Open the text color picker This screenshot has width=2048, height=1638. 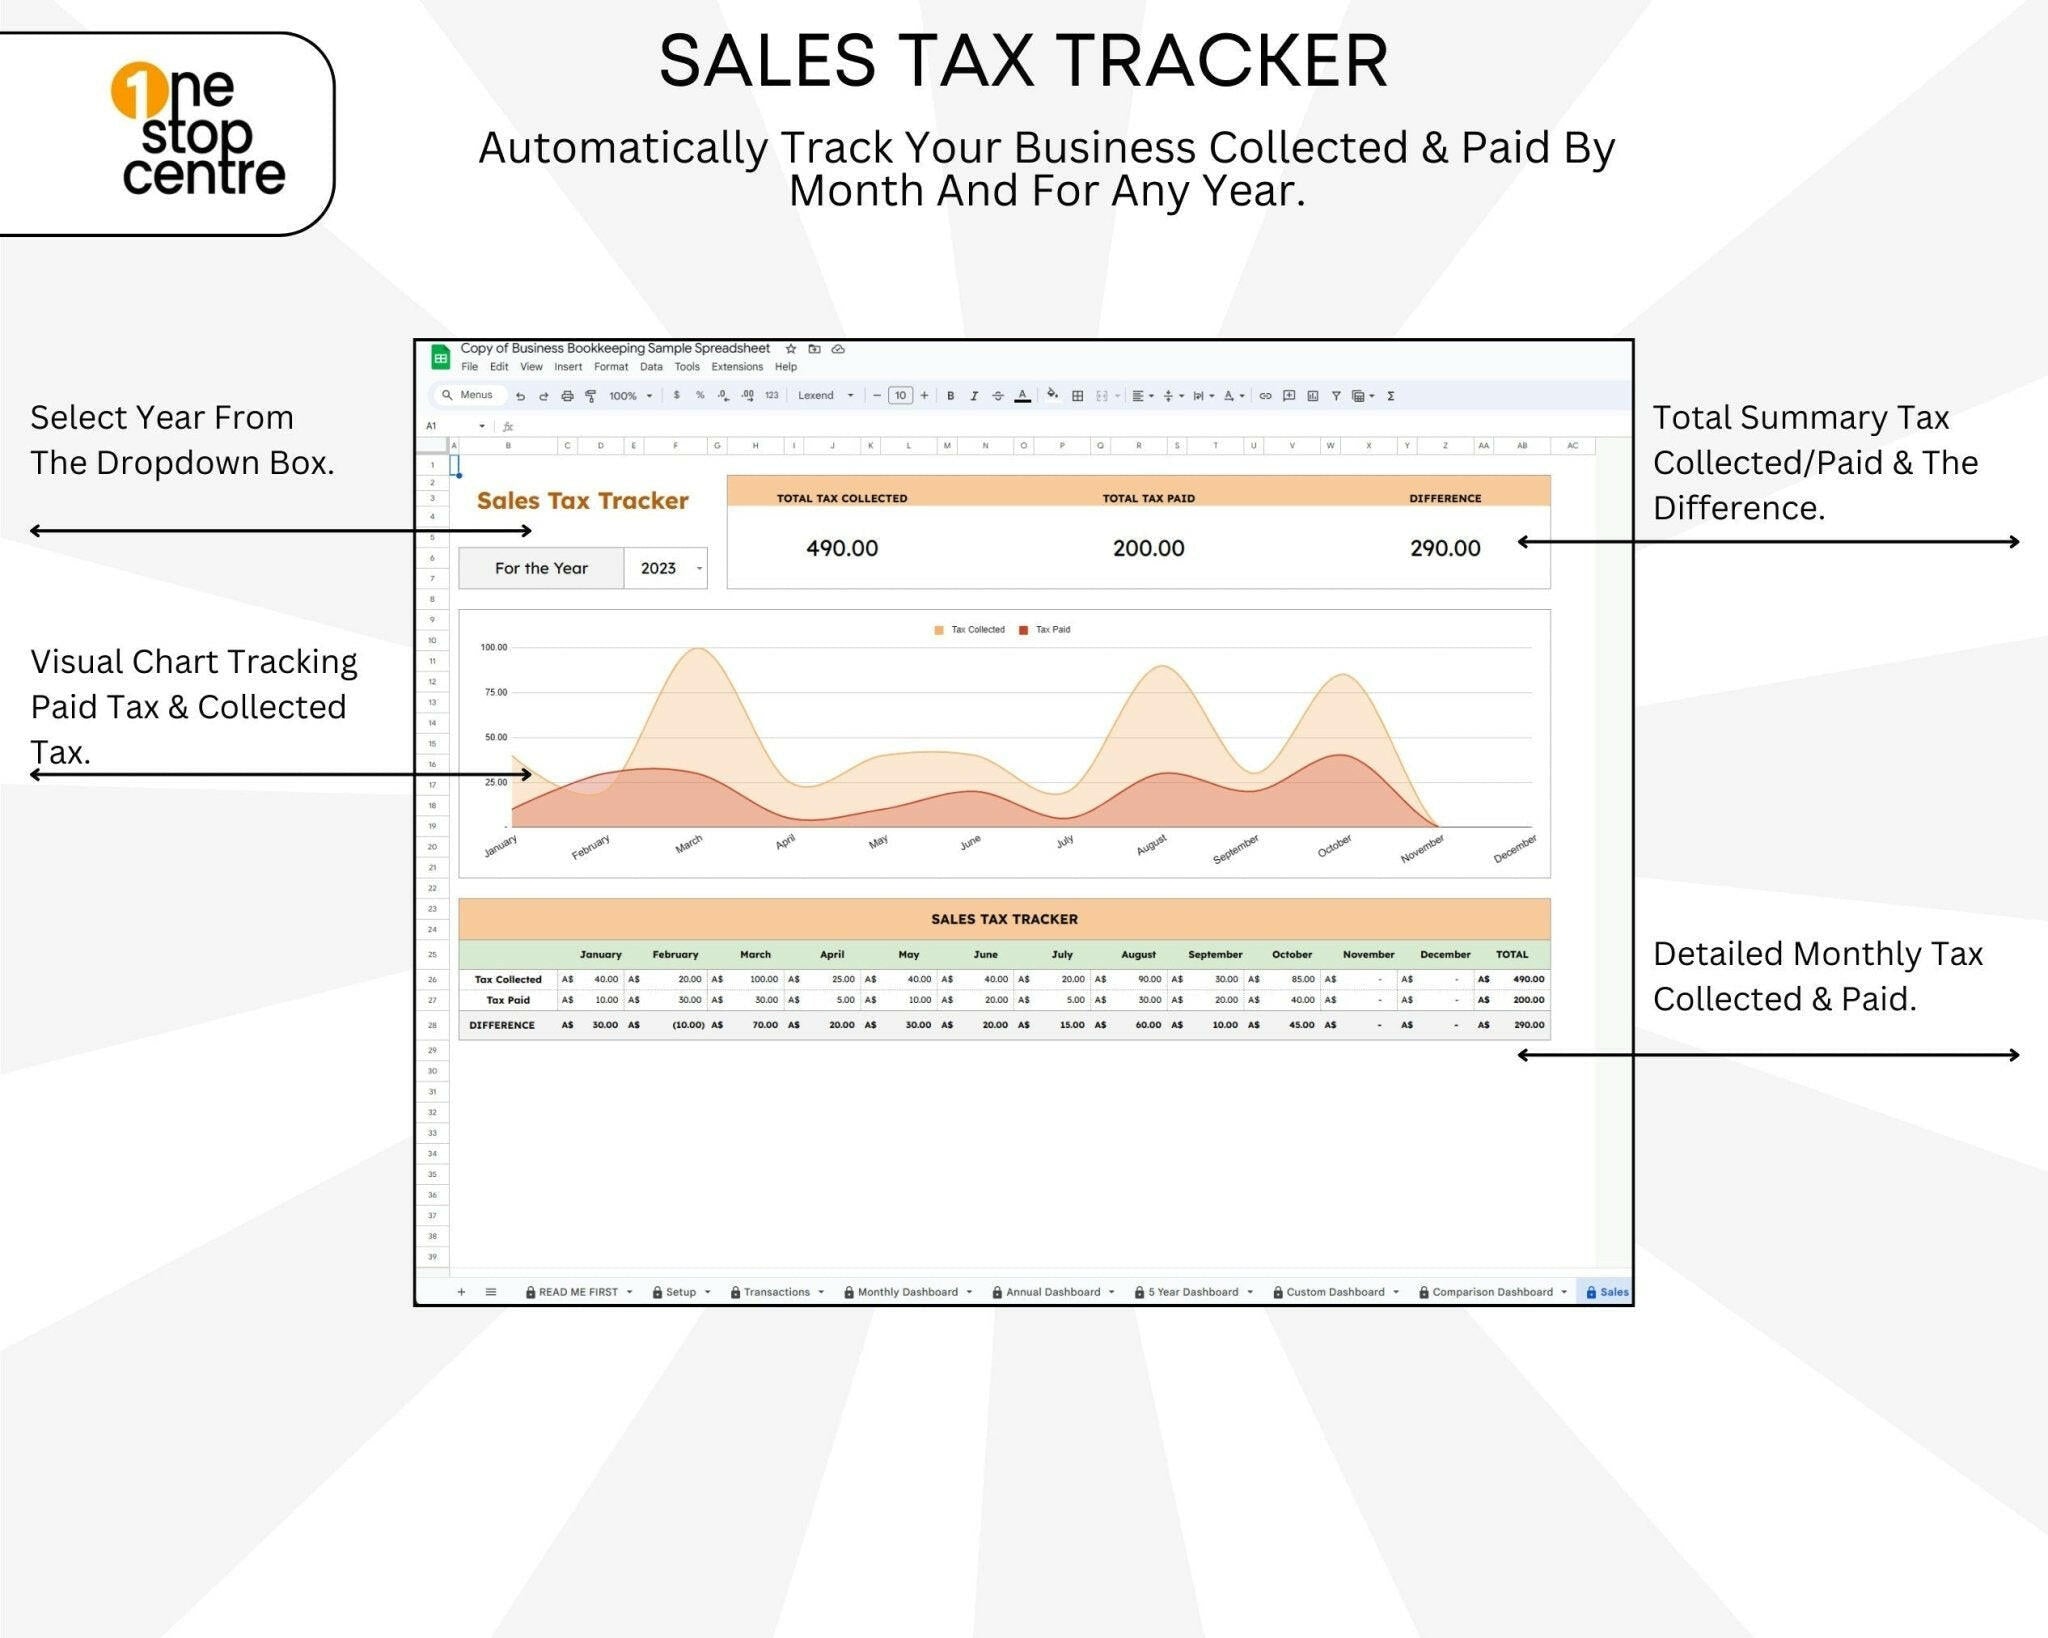coord(1023,397)
